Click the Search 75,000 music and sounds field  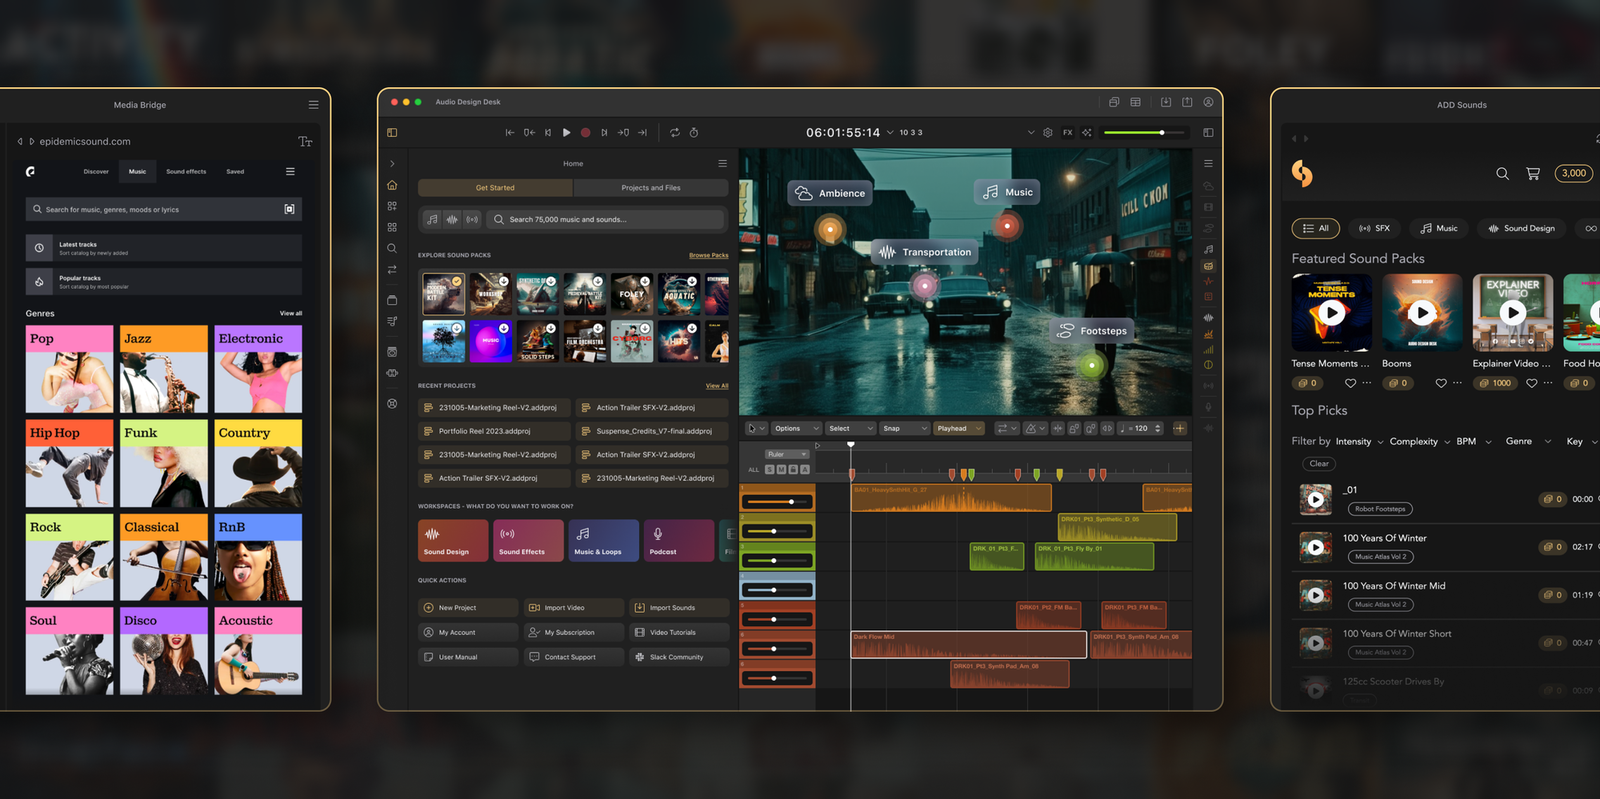coord(606,219)
